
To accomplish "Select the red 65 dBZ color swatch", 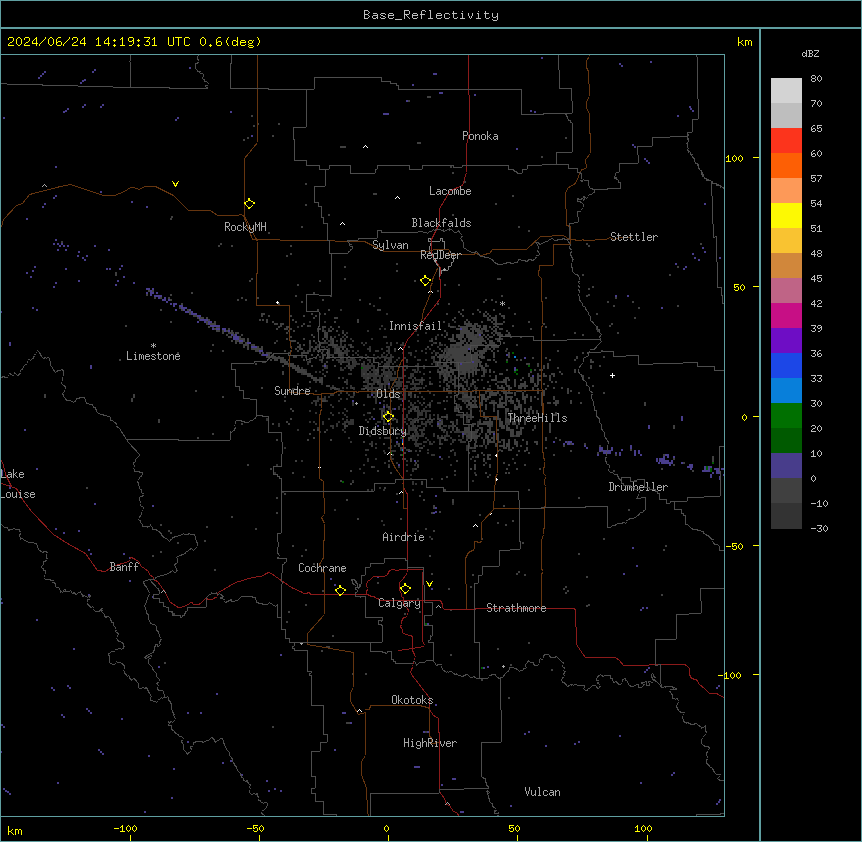I will tap(786, 140).
